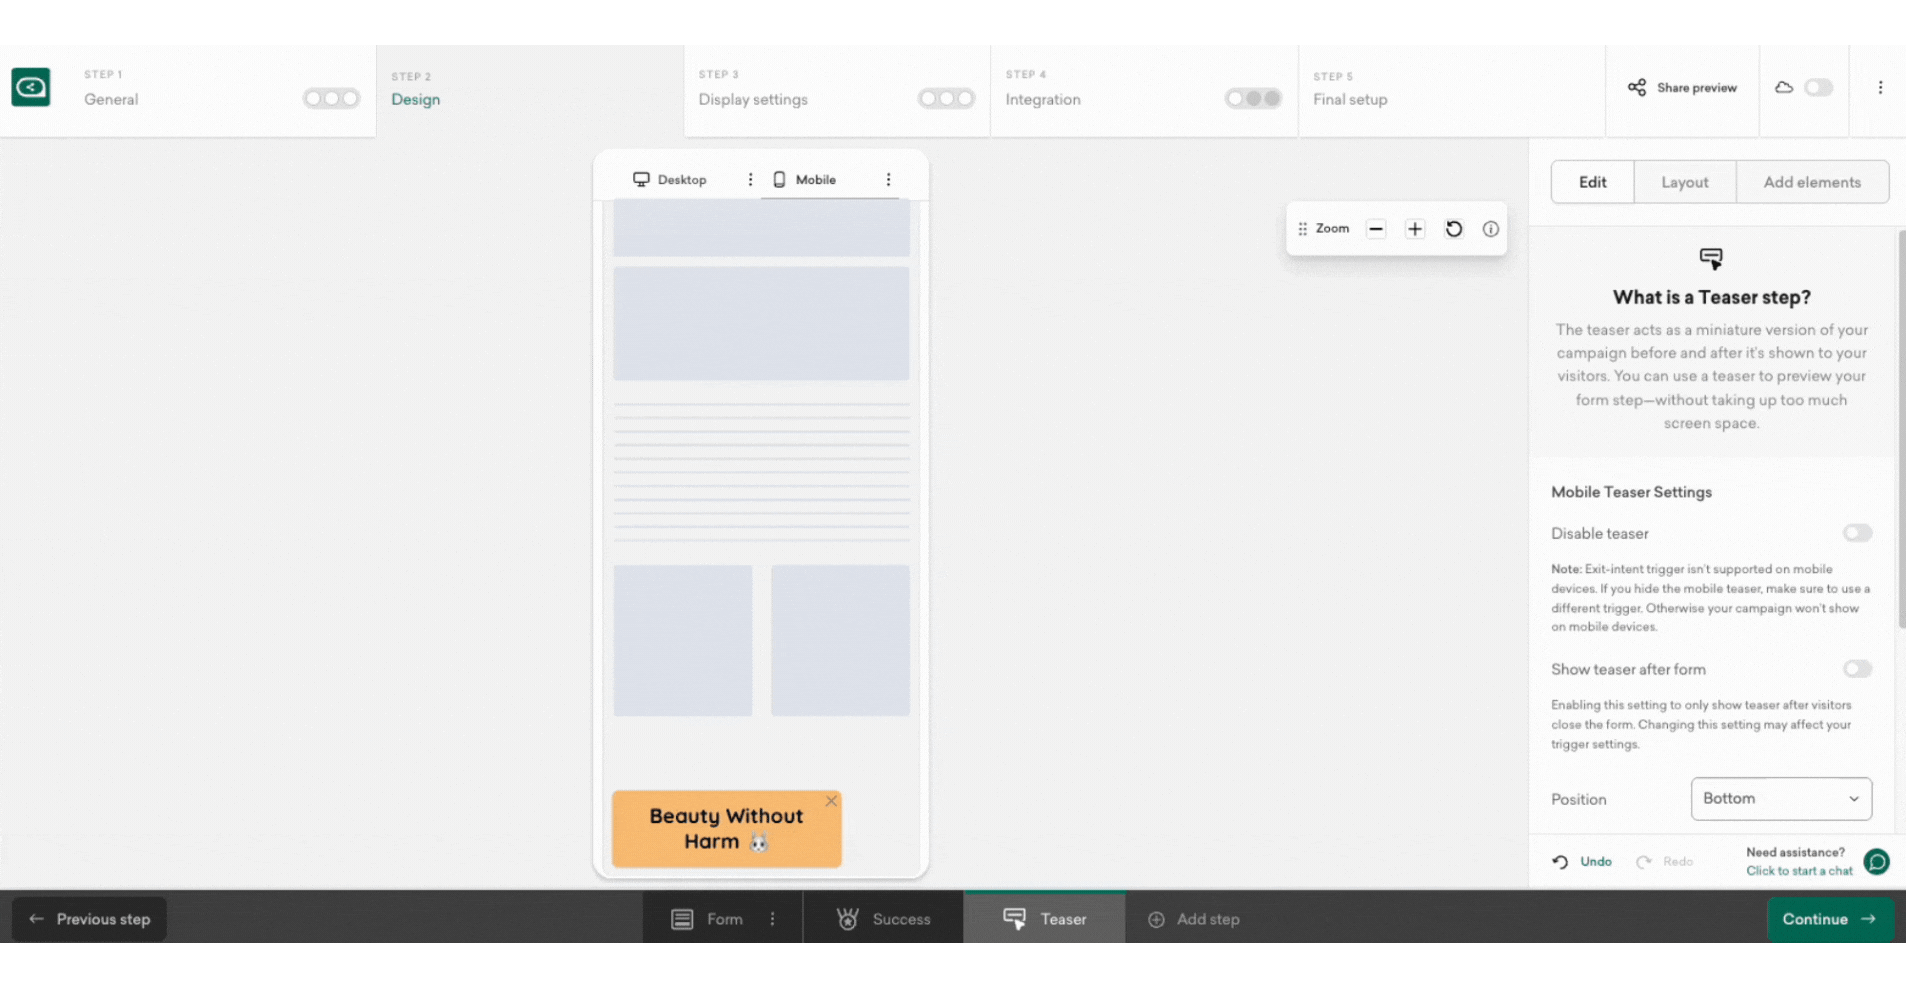Close the Beauty Without Harm teaser
1906x986 pixels.
pyautogui.click(x=831, y=801)
